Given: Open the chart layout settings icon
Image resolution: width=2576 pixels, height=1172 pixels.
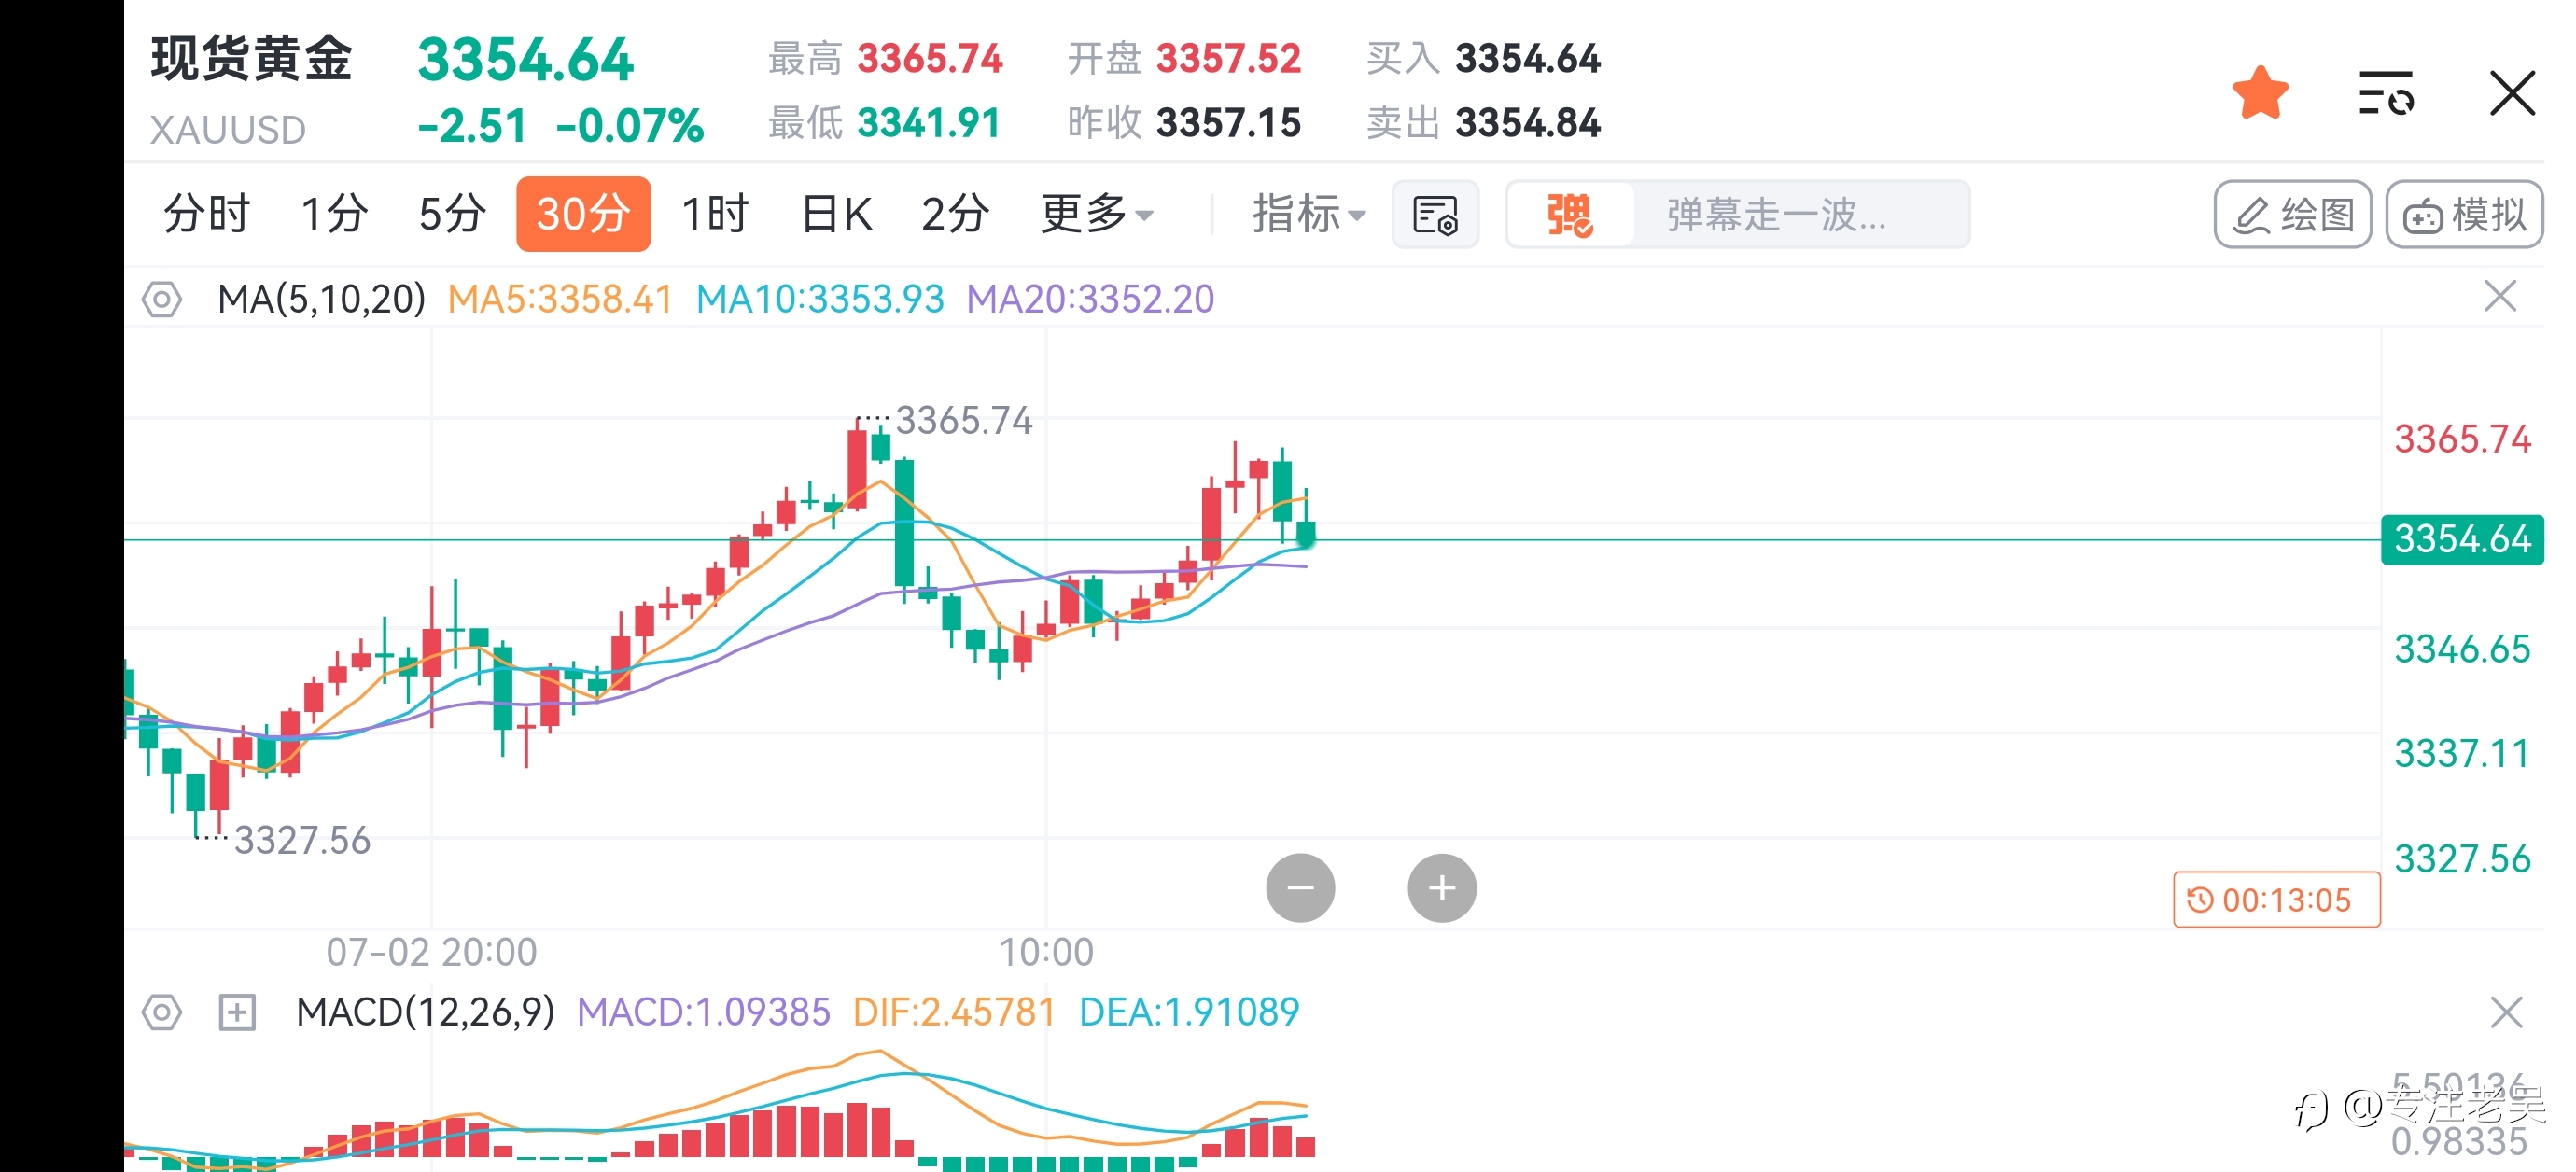Looking at the screenshot, I should 1435,214.
